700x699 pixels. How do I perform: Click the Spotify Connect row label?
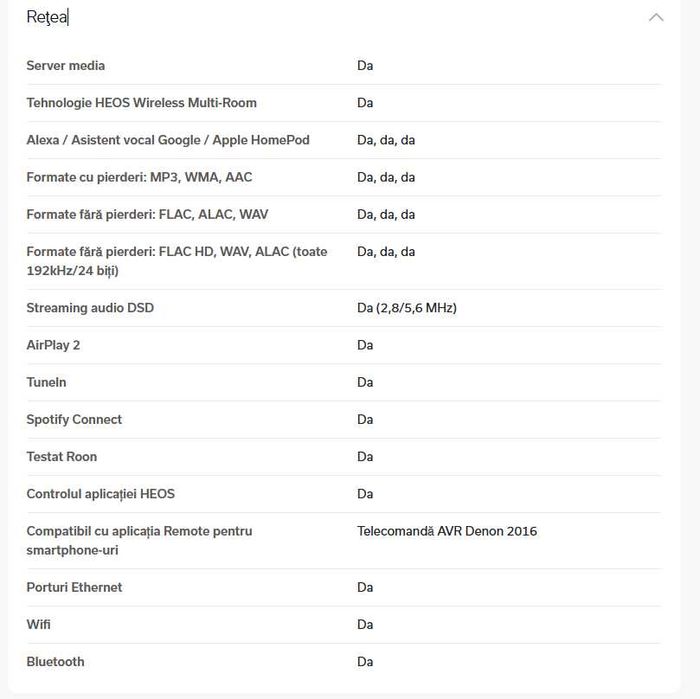[74, 419]
